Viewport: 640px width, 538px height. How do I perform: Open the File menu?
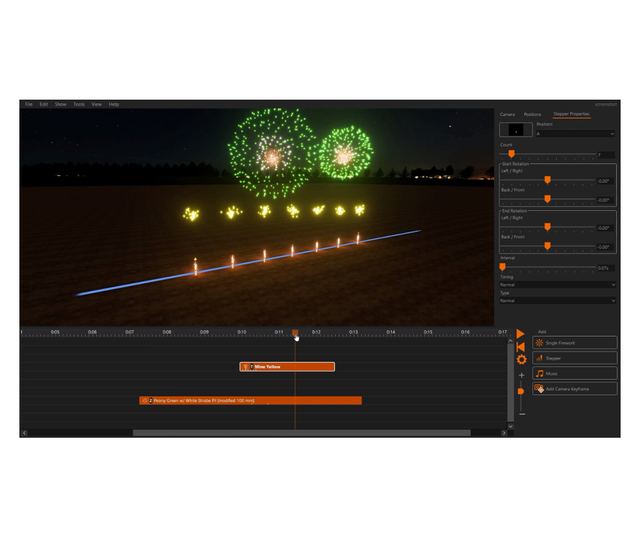[29, 104]
